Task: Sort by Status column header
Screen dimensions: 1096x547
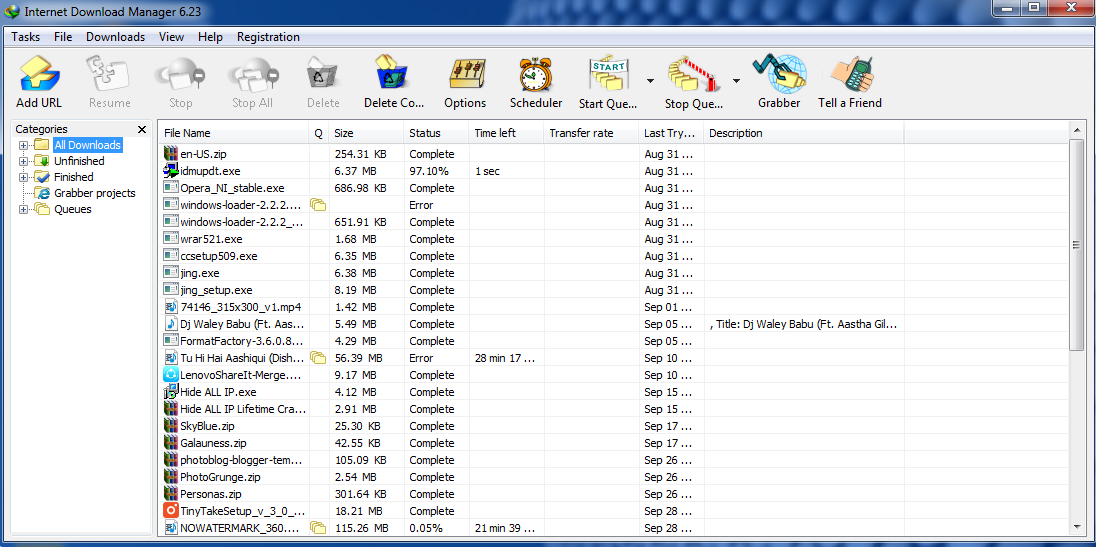Action: pyautogui.click(x=436, y=133)
